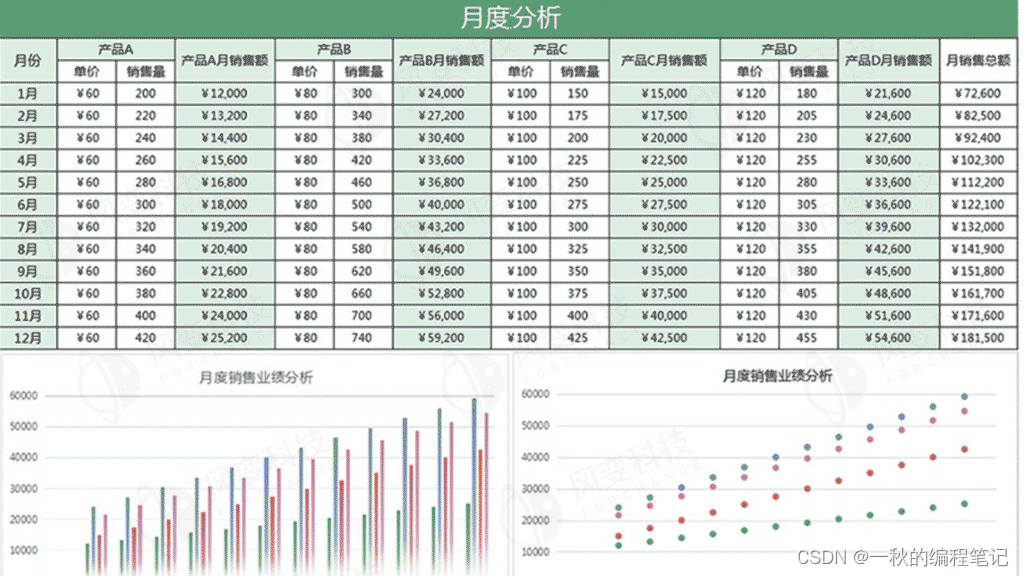Image resolution: width=1024 pixels, height=576 pixels.
Task: Click the ¥48,600 cell in 10月 row
Action: tap(888, 293)
